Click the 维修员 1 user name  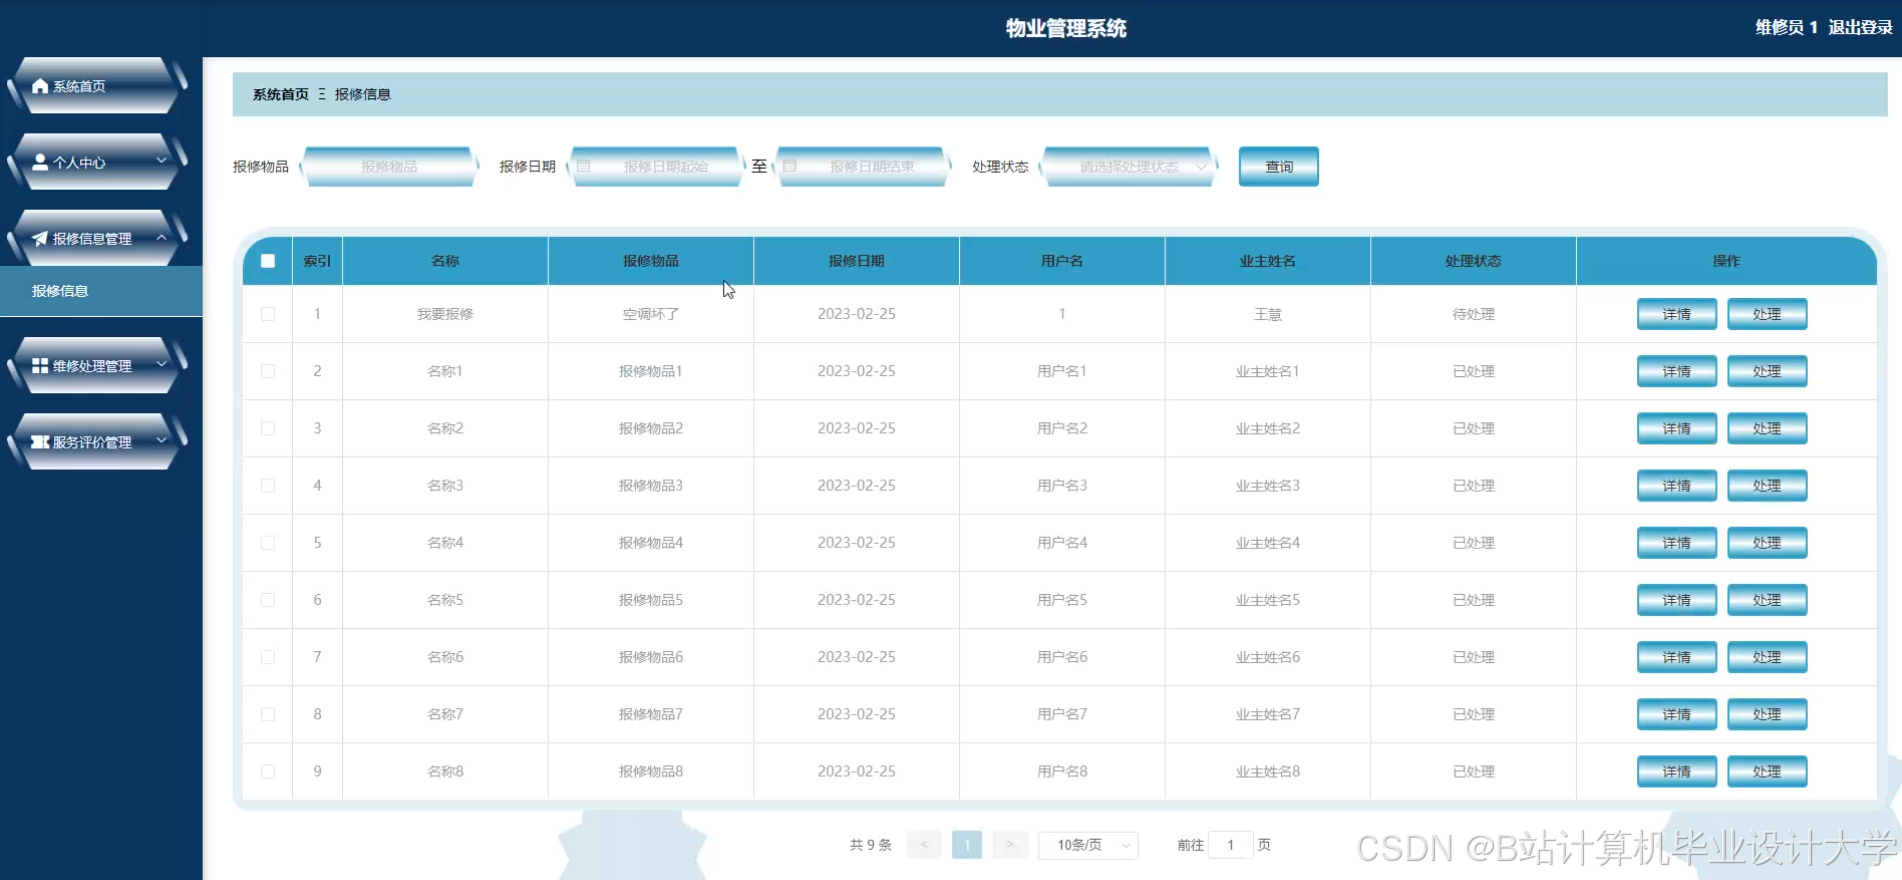pos(1786,27)
